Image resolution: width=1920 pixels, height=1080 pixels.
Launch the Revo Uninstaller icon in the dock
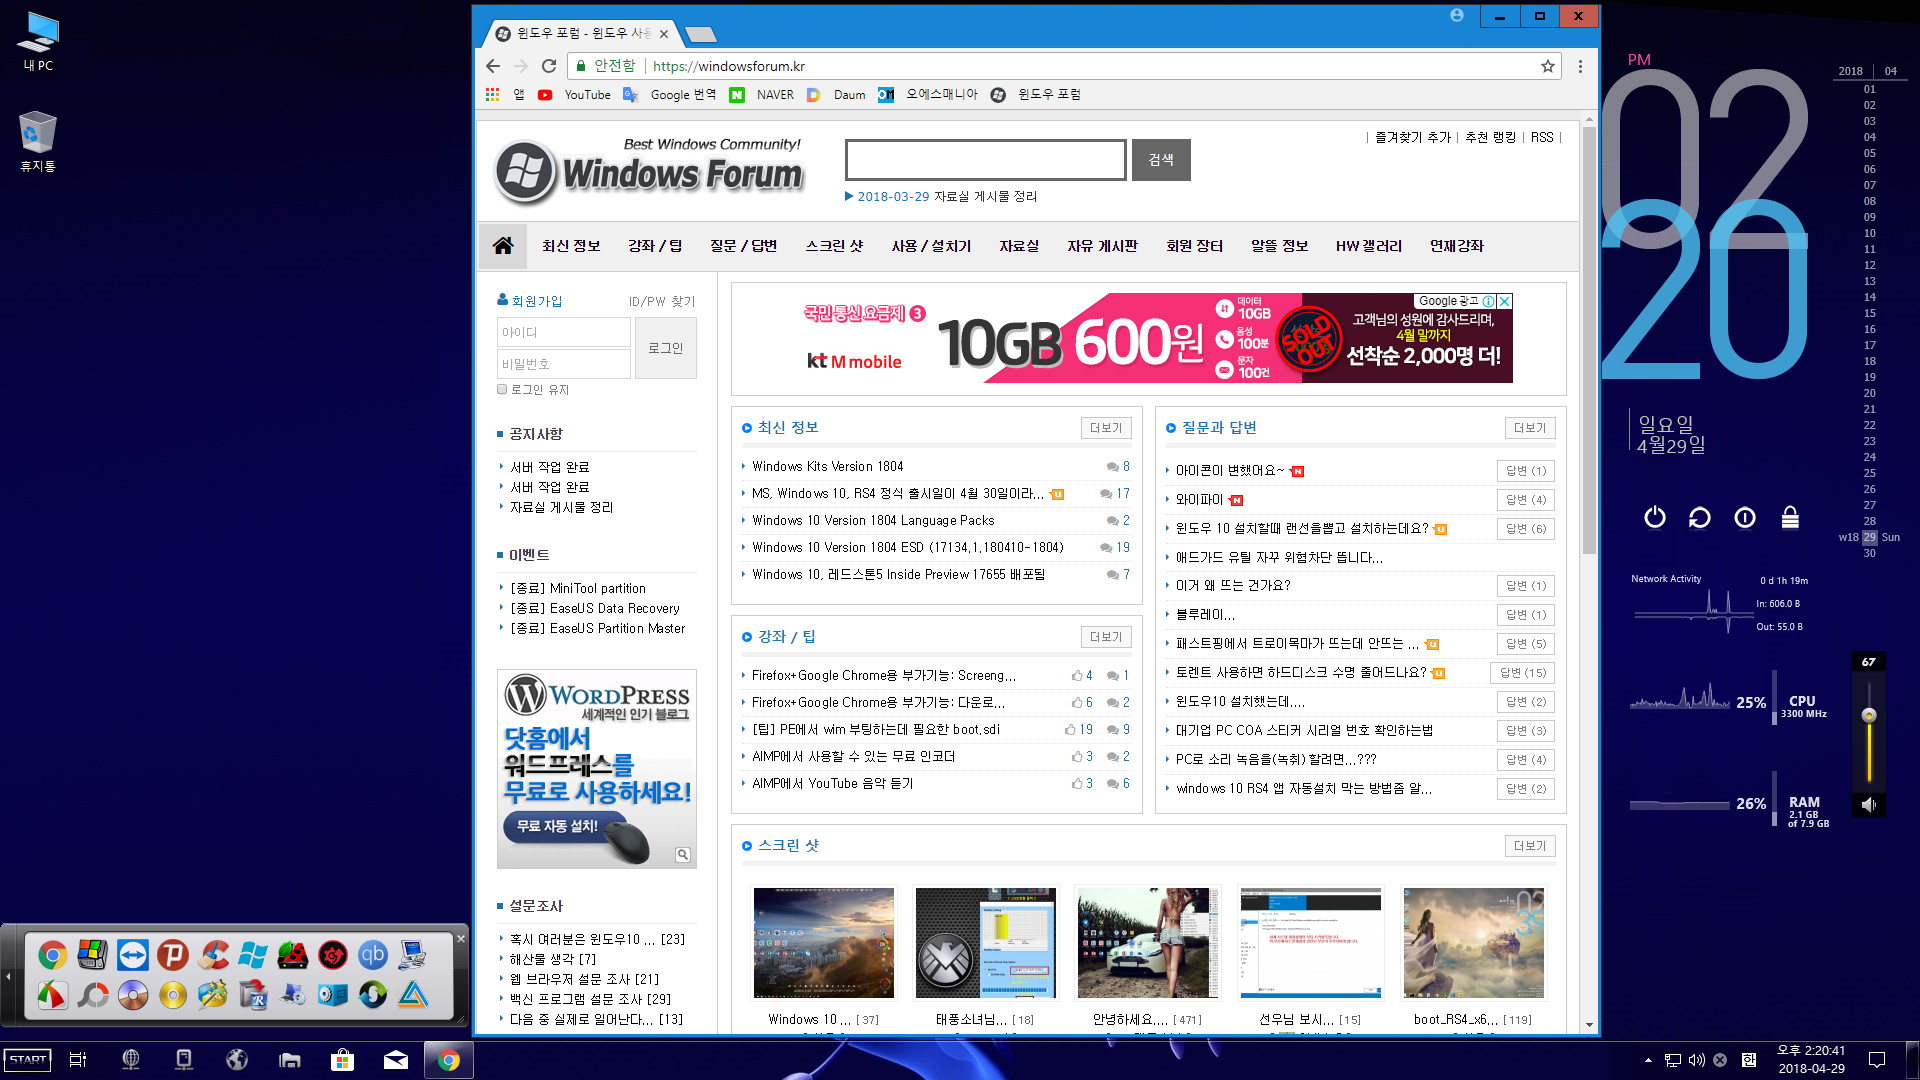pos(253,995)
